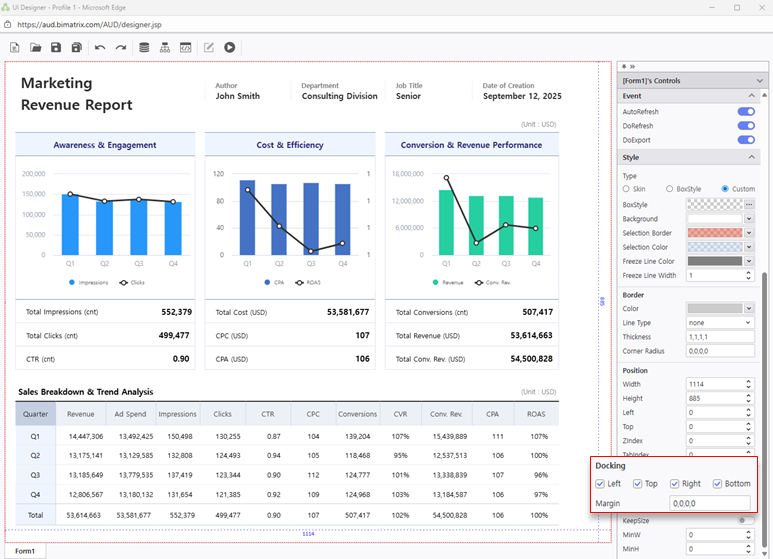The width and height of the screenshot is (773, 559).
Task: Open the Line Type dropdown
Action: (720, 323)
